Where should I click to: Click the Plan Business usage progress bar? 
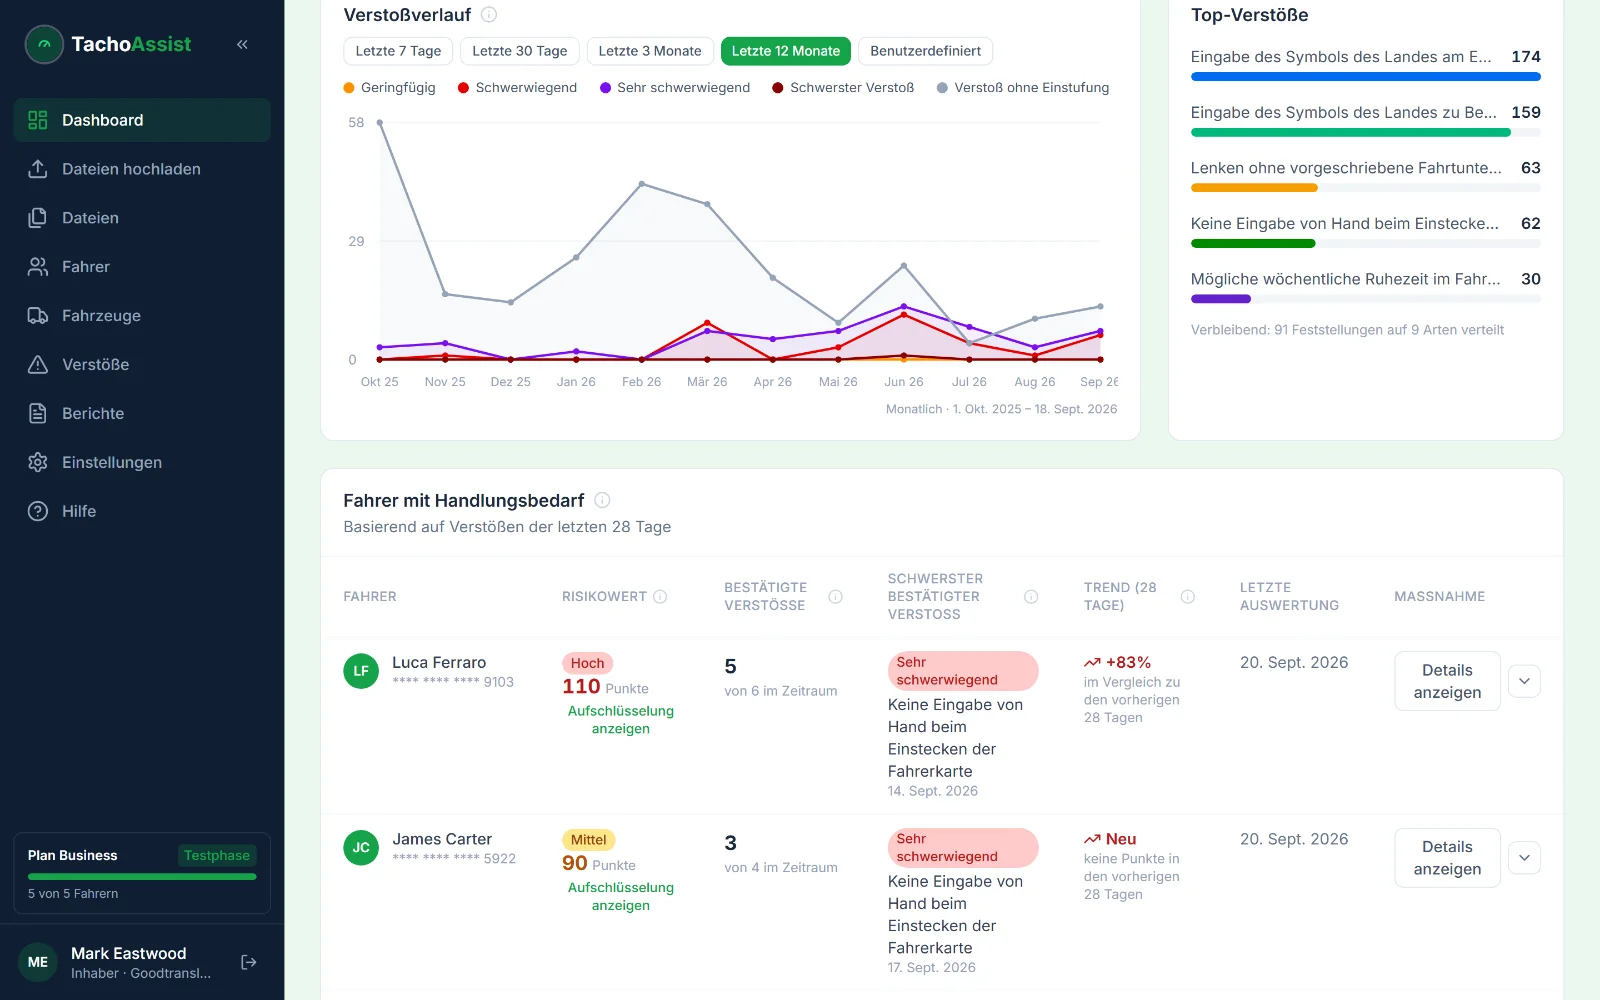click(142, 877)
